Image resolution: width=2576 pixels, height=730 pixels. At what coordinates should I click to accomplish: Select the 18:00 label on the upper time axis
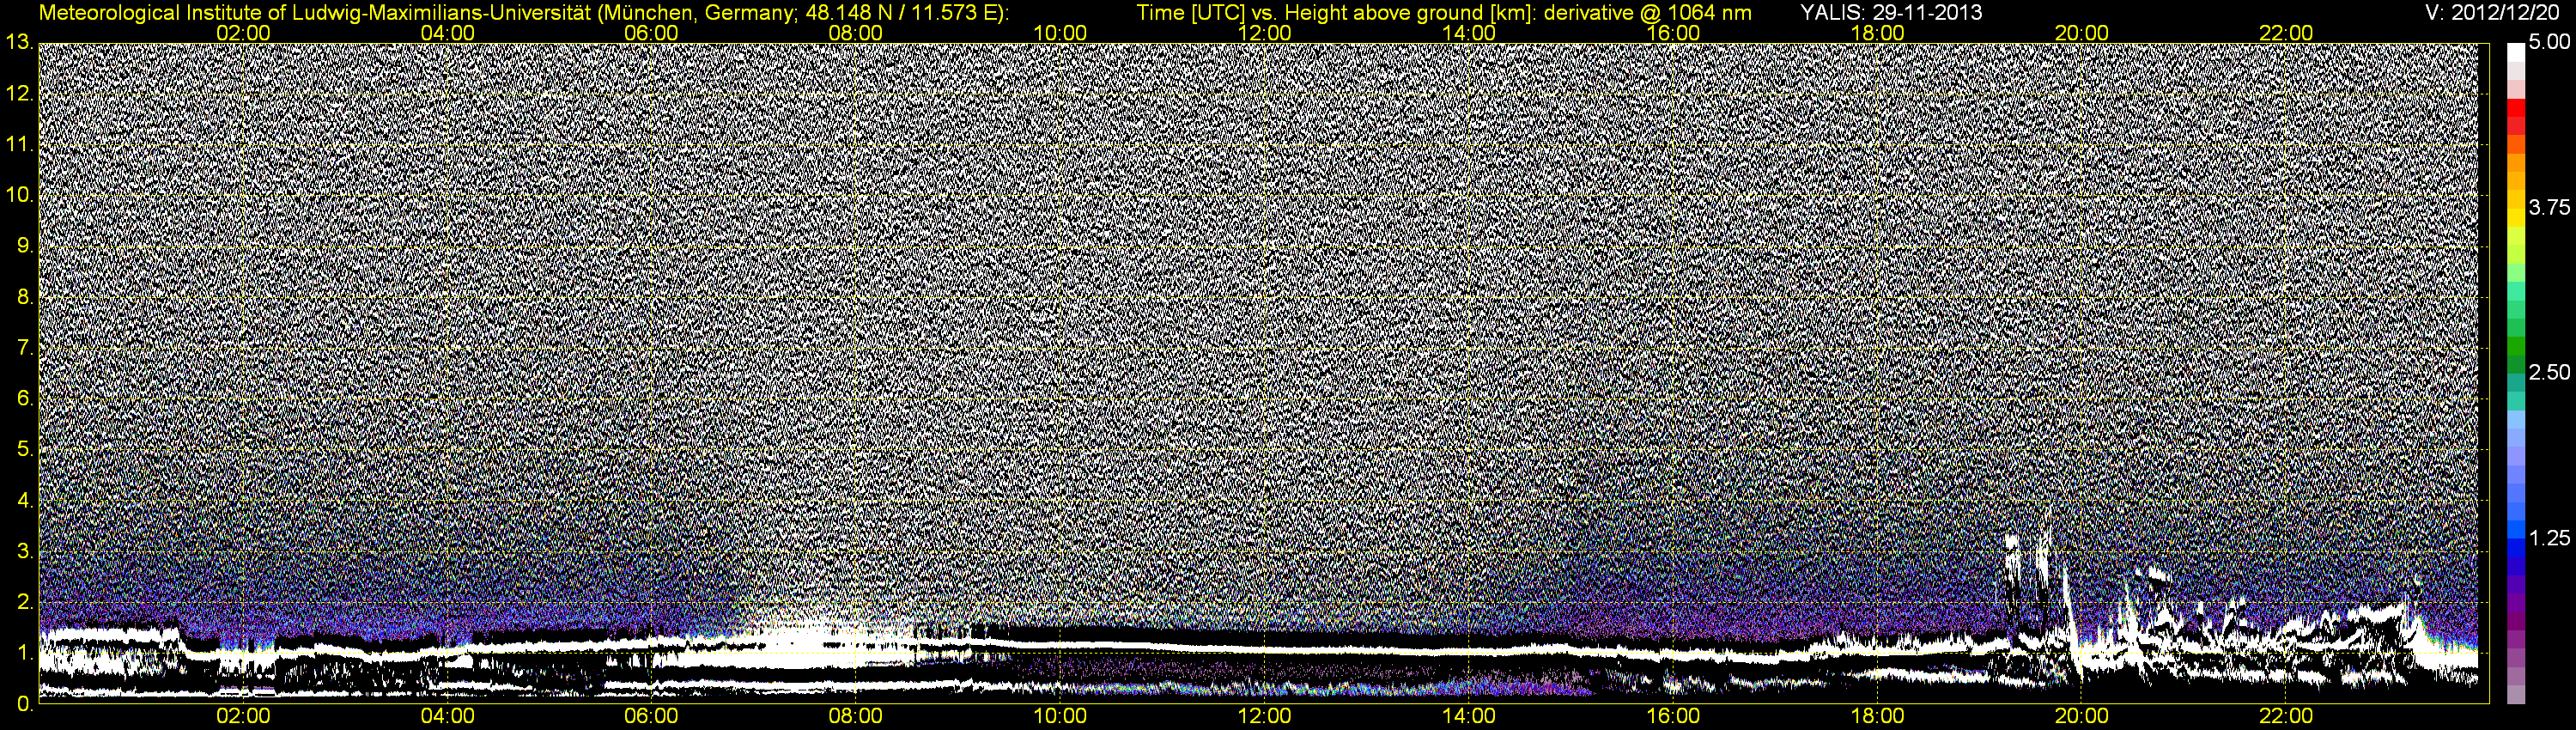1877,33
